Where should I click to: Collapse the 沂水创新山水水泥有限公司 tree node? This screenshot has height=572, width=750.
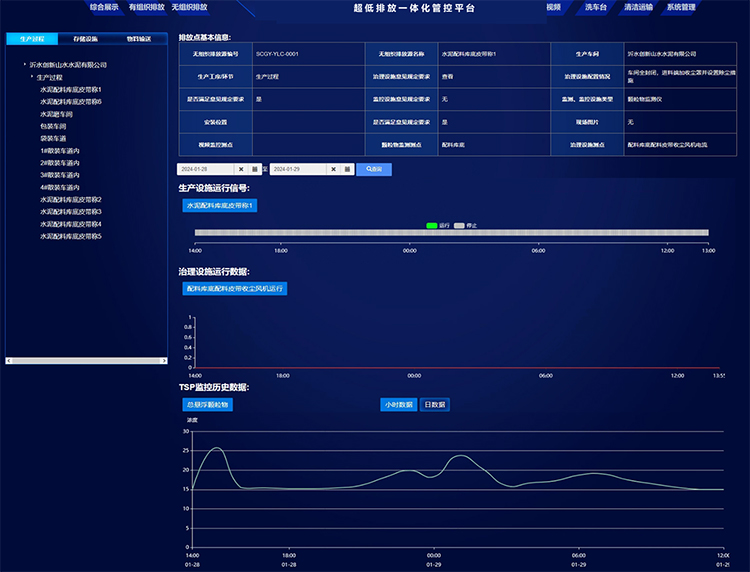24,65
